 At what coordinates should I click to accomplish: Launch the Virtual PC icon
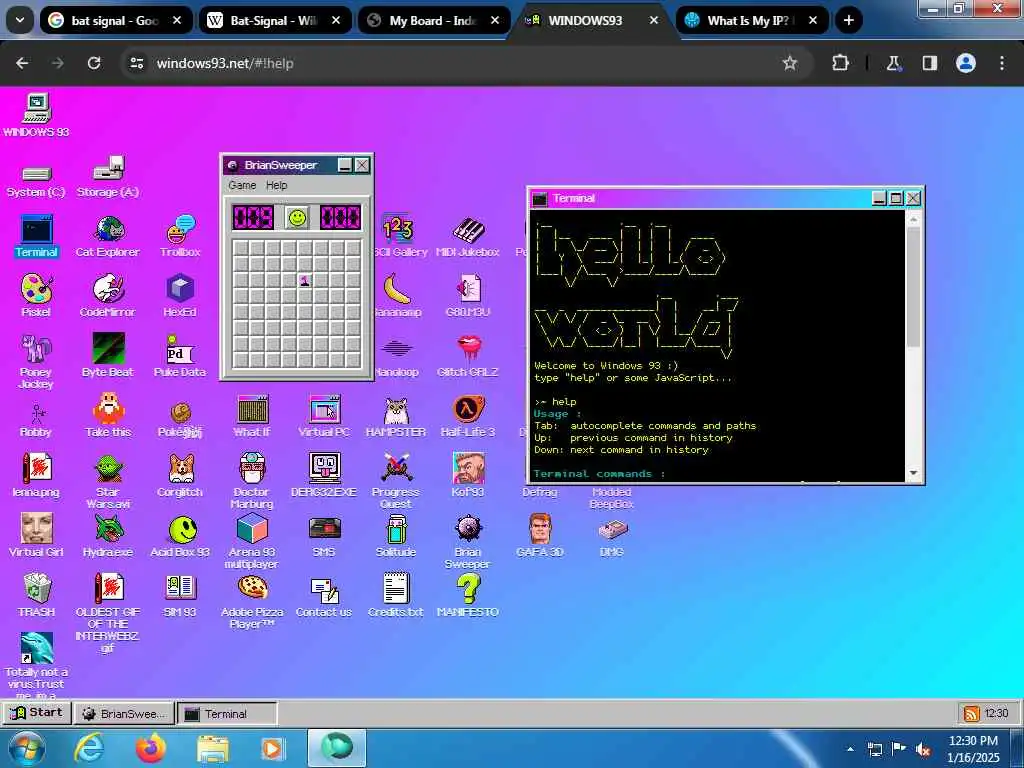click(324, 416)
